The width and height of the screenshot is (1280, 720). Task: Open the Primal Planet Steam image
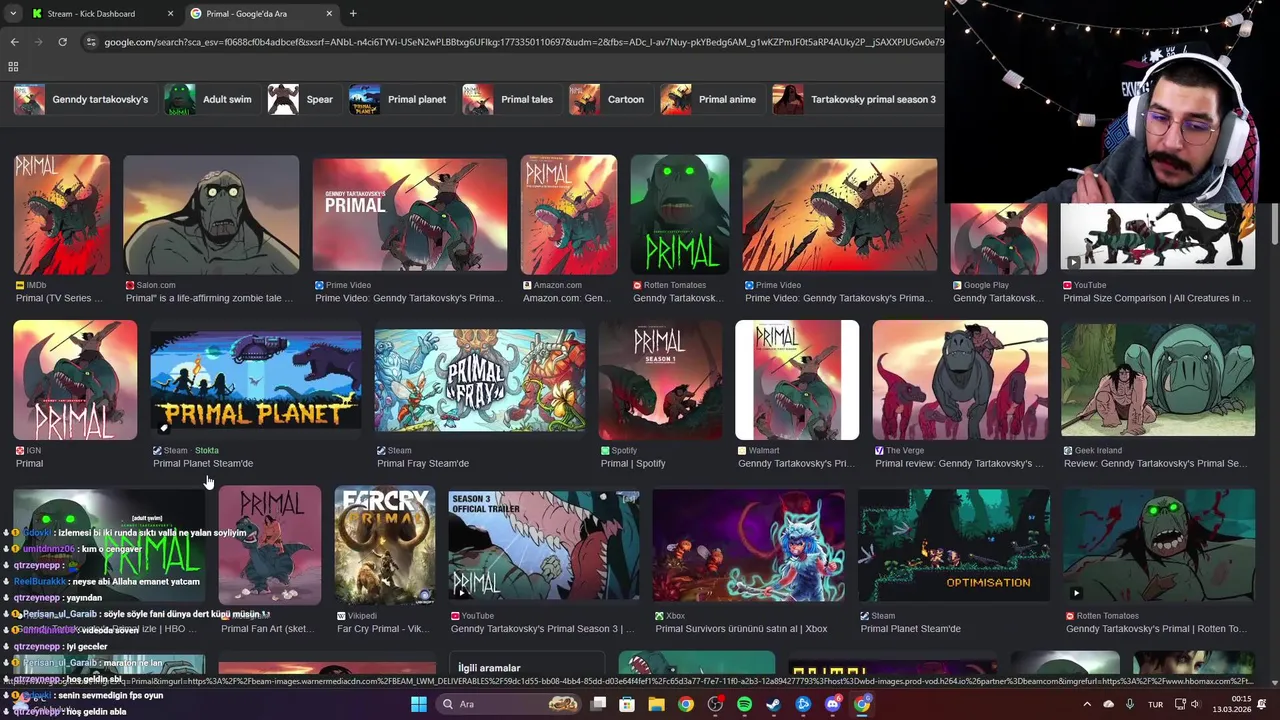tap(256, 380)
